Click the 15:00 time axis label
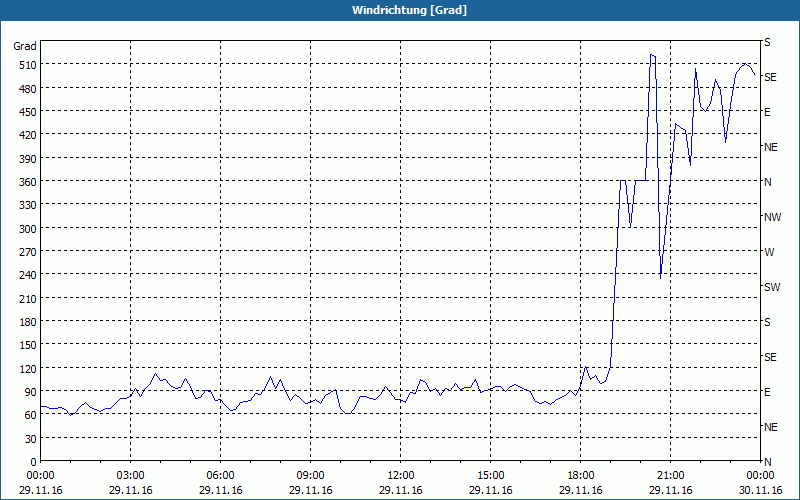The height and width of the screenshot is (500, 800). pos(491,476)
